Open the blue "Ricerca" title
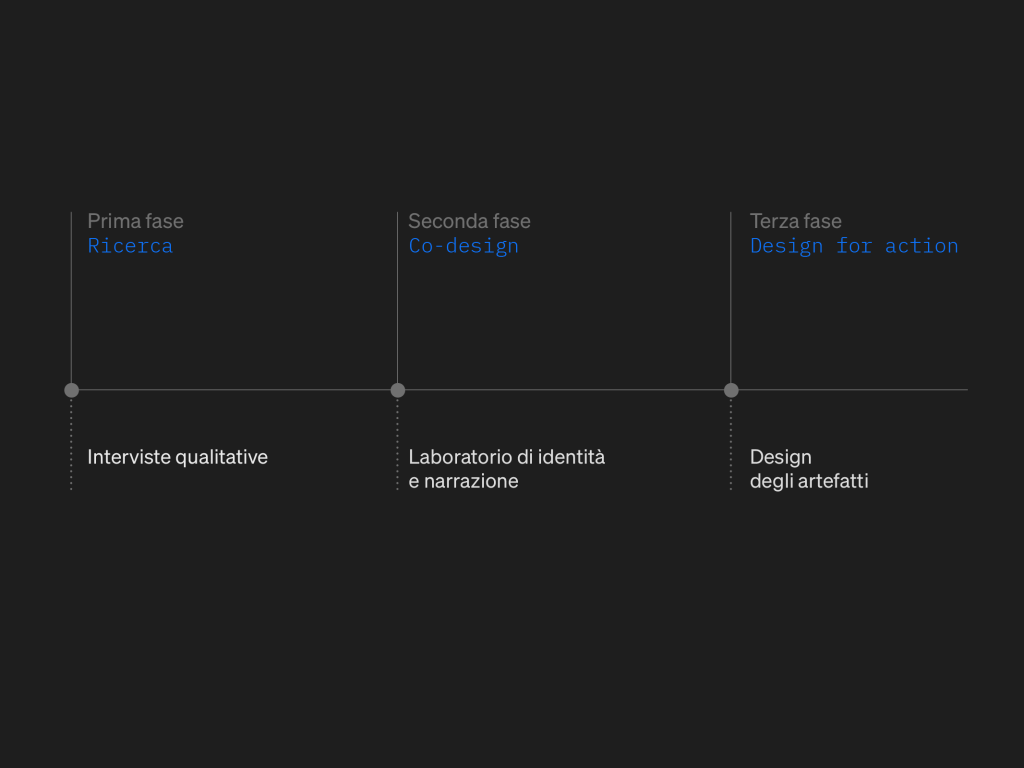 pos(130,246)
